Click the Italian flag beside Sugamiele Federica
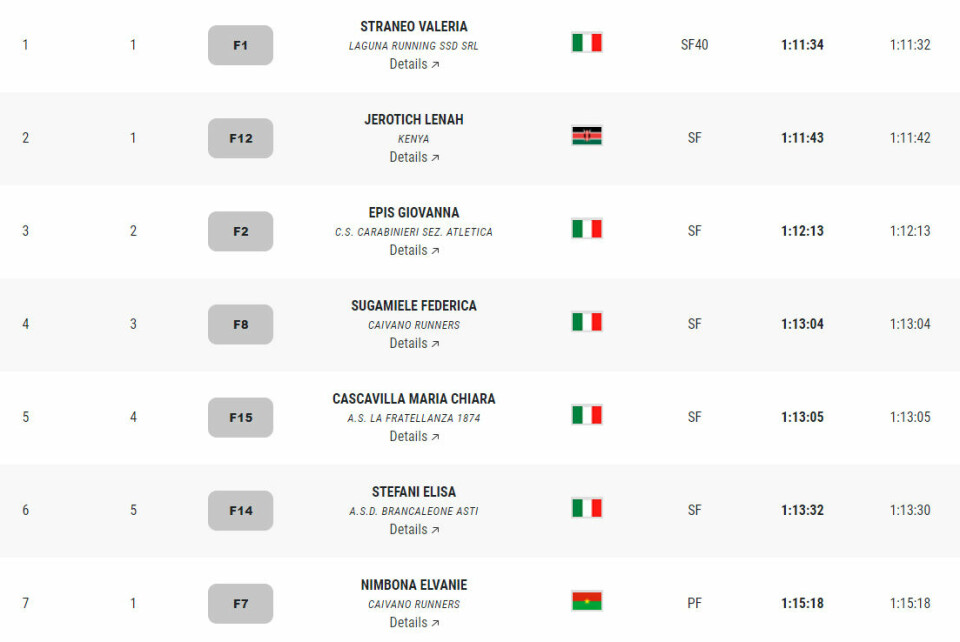Image resolution: width=960 pixels, height=642 pixels. (587, 322)
